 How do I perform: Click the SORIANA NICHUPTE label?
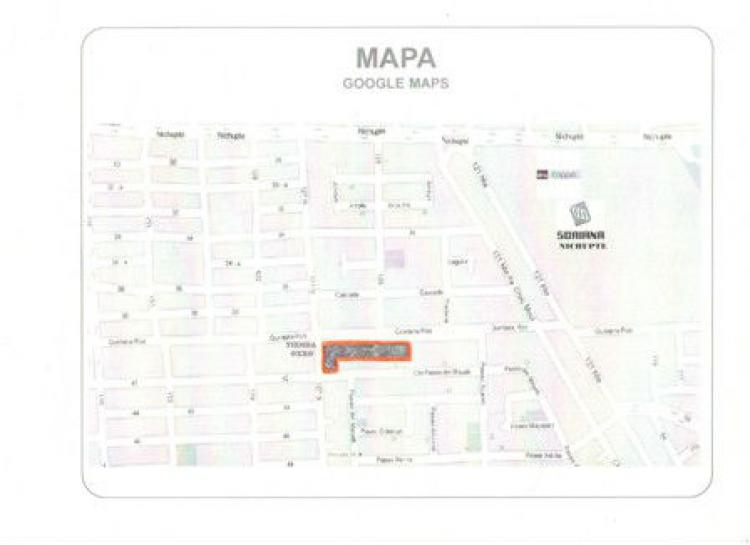pyautogui.click(x=581, y=240)
